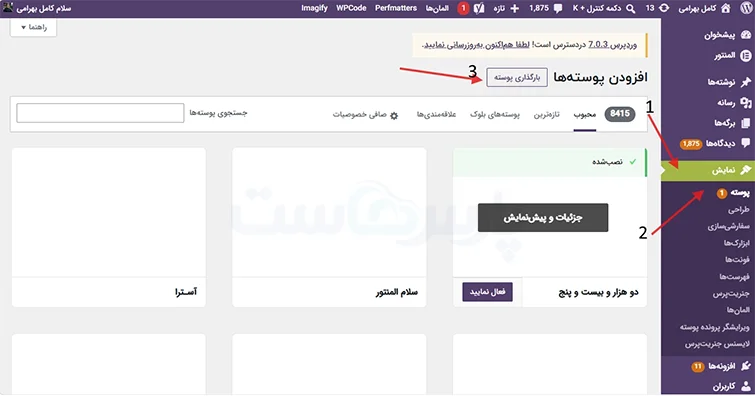Click the brush icon beside نمایش

[x=746, y=170]
